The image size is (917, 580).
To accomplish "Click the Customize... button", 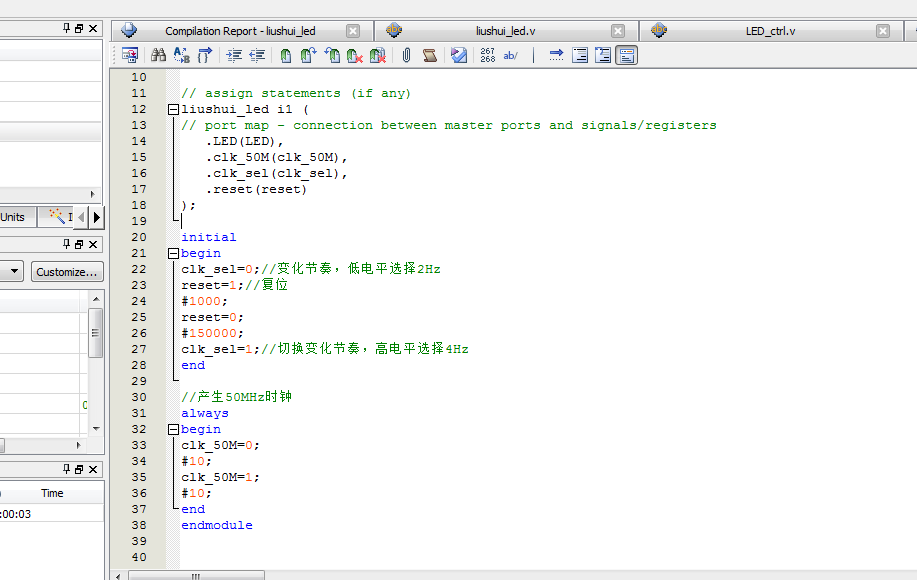I will tap(67, 272).
